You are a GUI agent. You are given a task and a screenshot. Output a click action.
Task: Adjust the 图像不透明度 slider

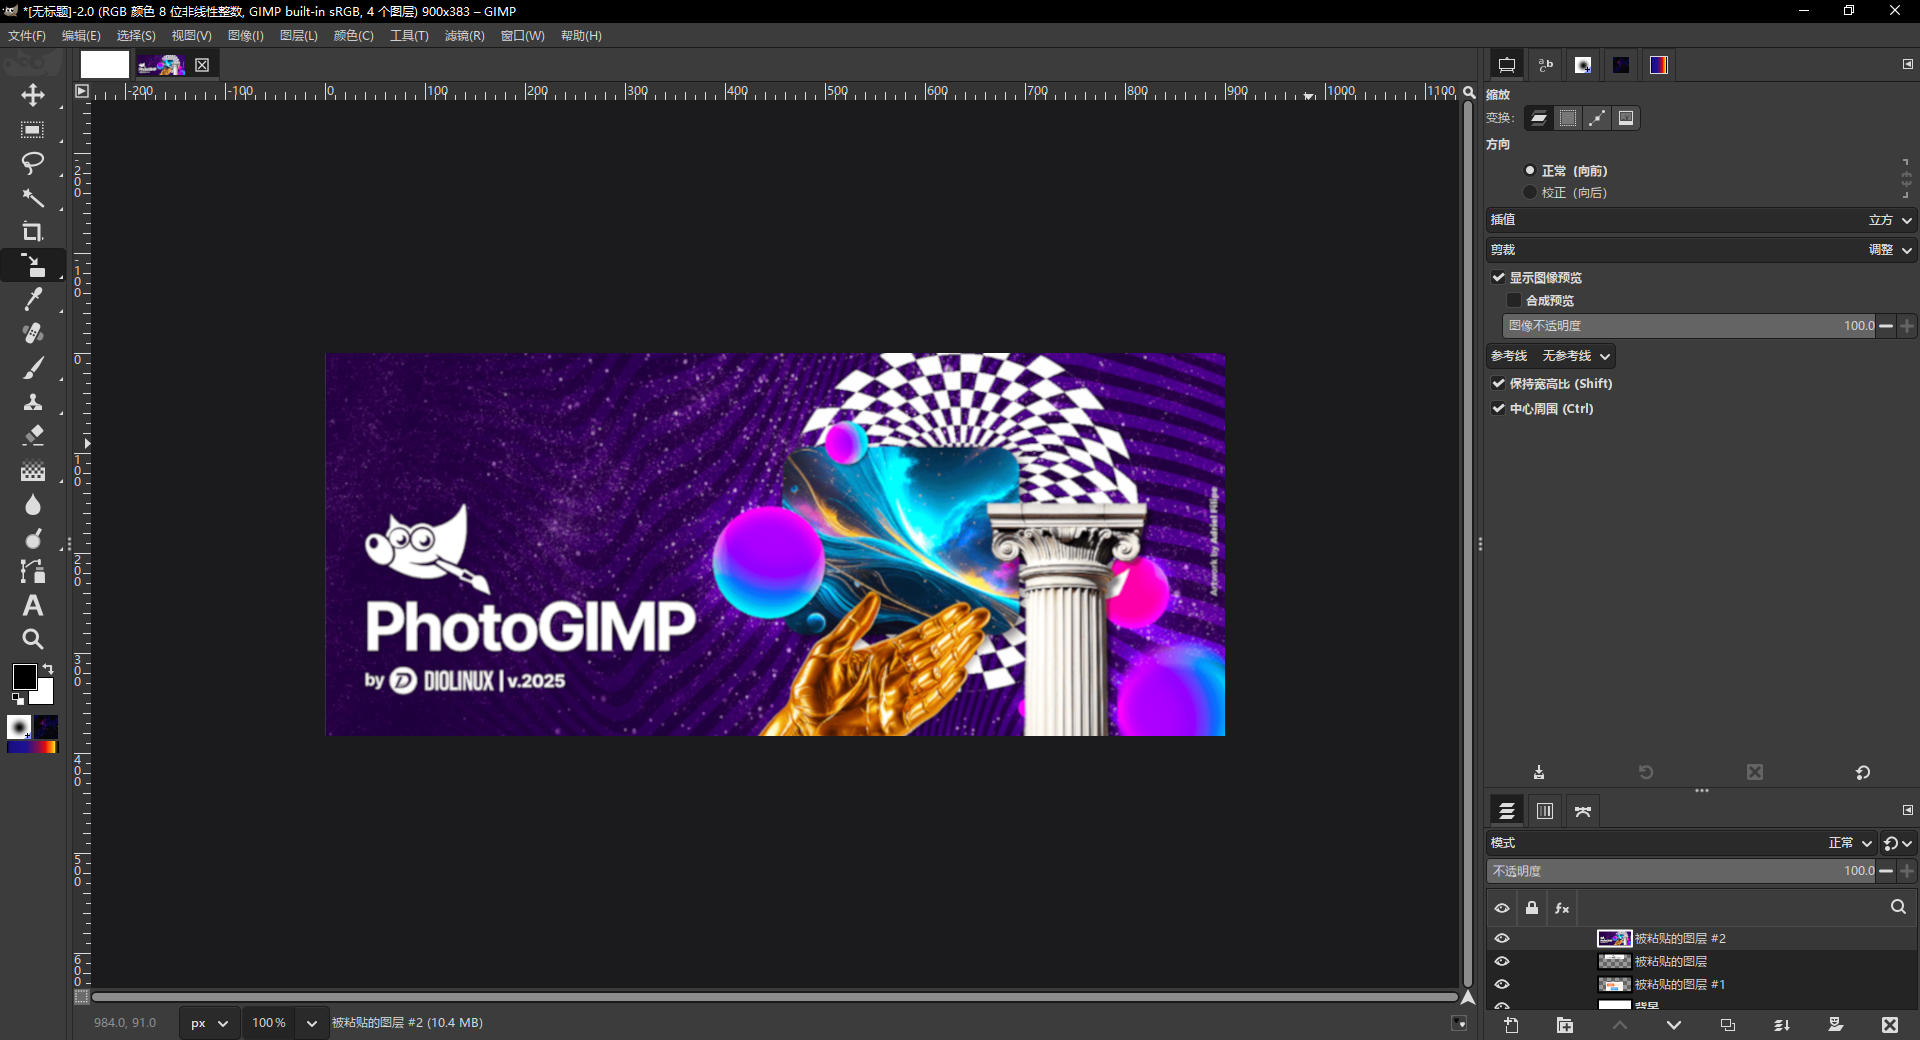tap(1689, 326)
